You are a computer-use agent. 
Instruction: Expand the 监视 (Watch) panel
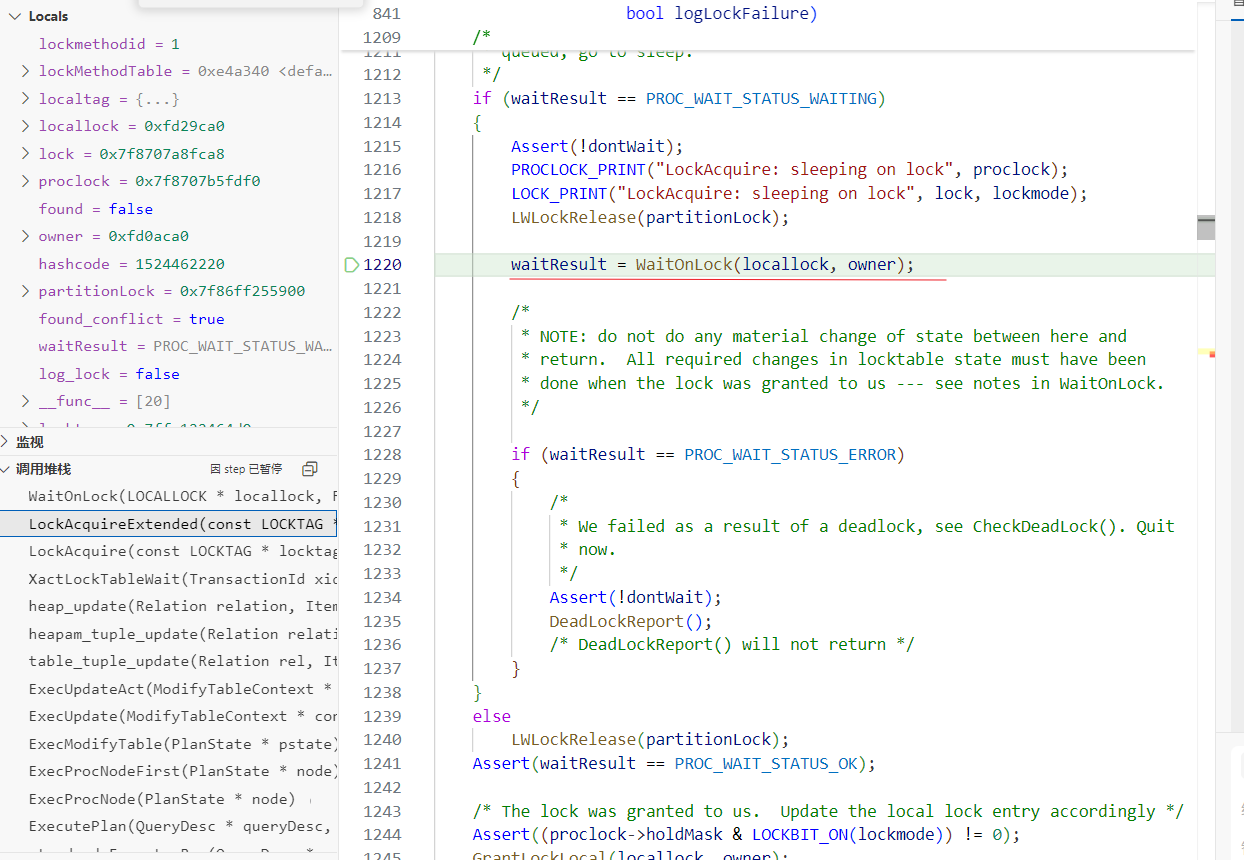click(x=7, y=442)
